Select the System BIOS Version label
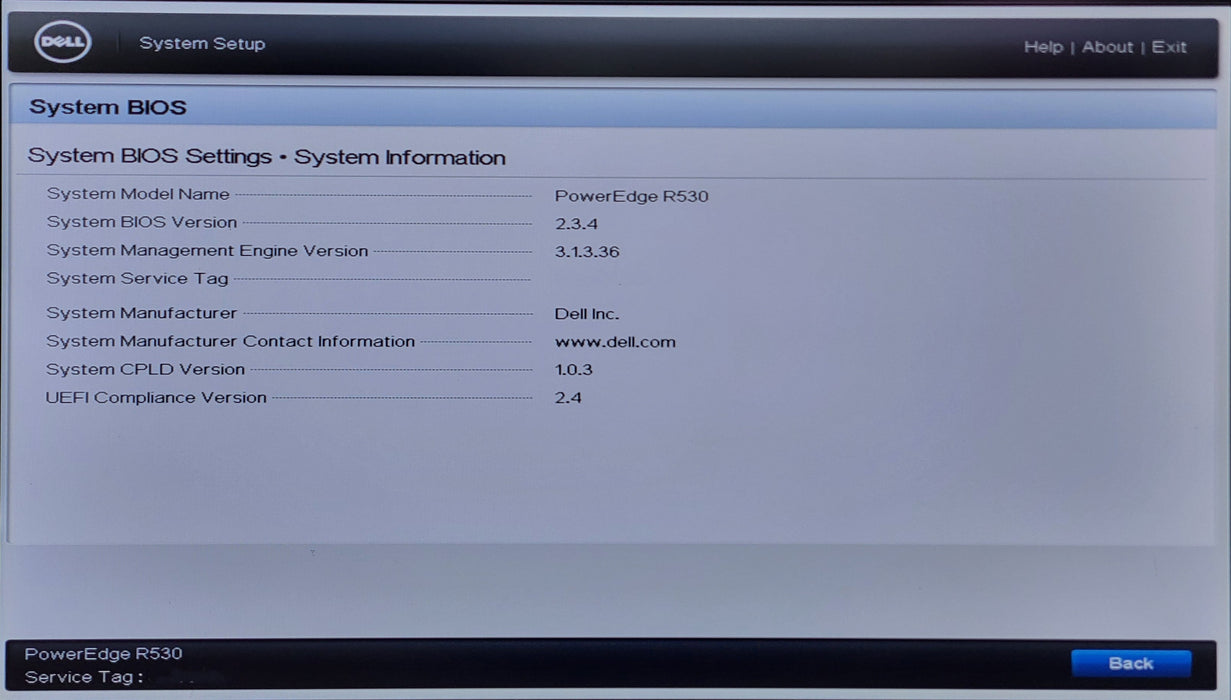Screen dimensions: 1231x700 click(142, 222)
